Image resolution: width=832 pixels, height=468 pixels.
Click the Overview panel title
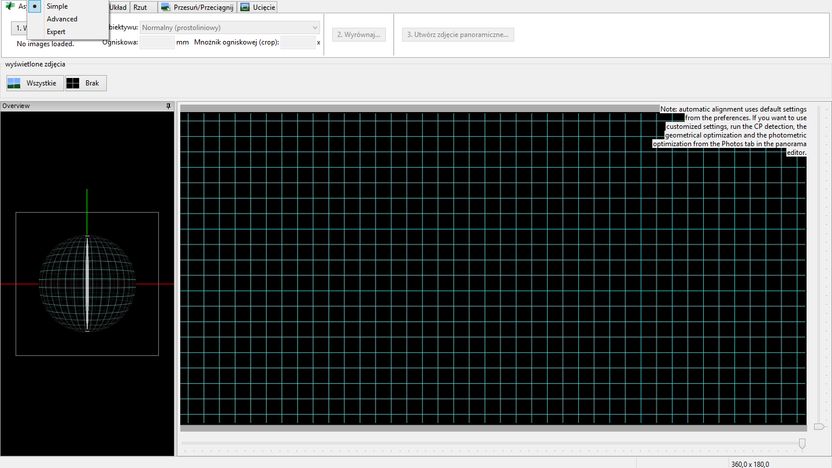coord(16,106)
